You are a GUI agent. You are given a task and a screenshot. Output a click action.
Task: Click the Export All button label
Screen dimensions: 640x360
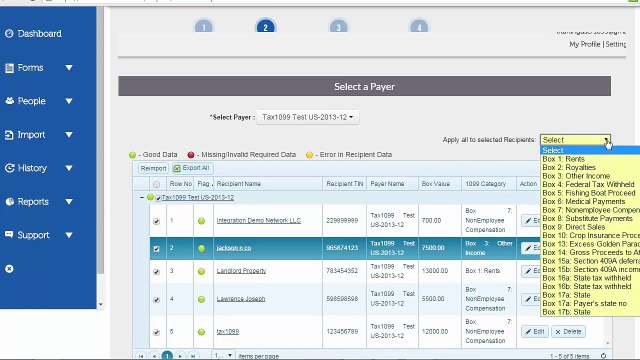tap(196, 168)
